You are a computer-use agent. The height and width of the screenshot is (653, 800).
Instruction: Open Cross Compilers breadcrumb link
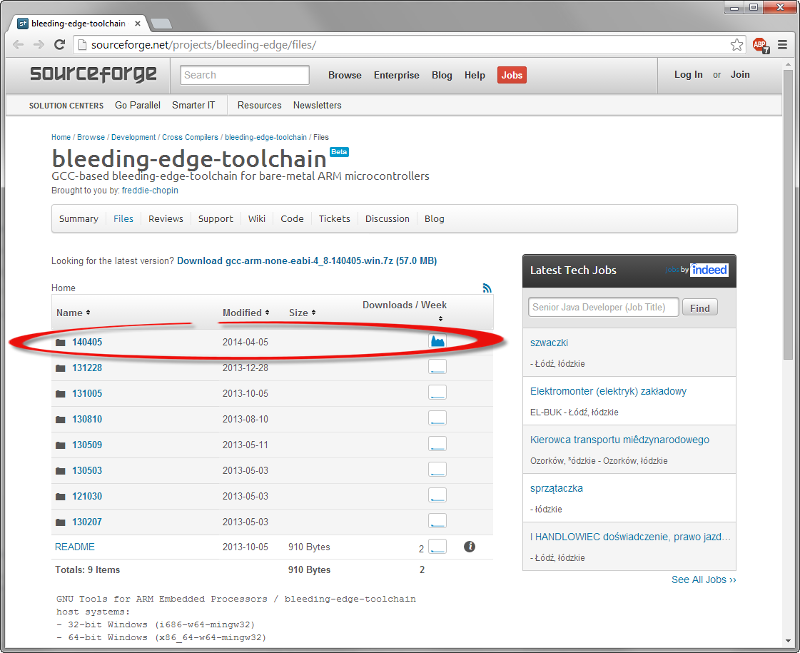coord(190,137)
